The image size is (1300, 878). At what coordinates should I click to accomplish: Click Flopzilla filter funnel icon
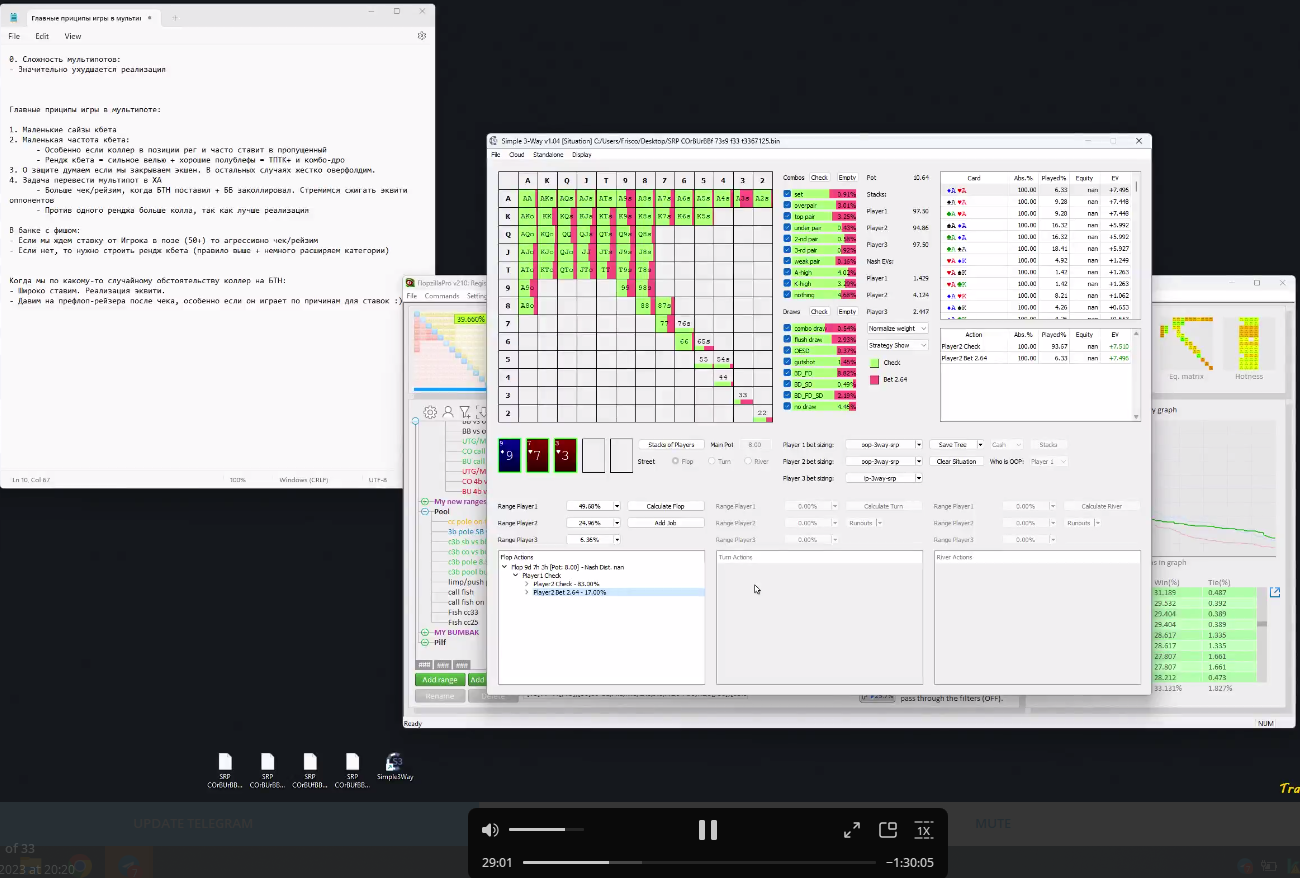(465, 412)
